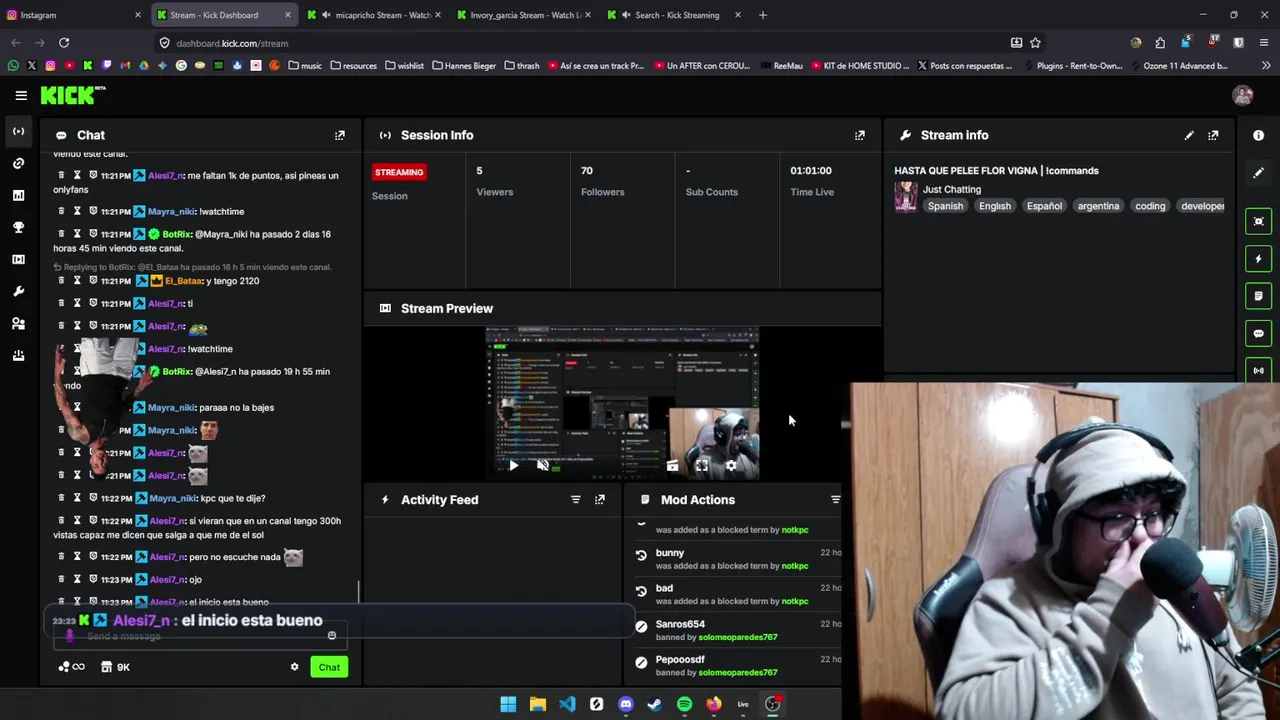Viewport: 1280px width, 720px height.
Task: Select the argentina tag
Action: pyautogui.click(x=1098, y=206)
